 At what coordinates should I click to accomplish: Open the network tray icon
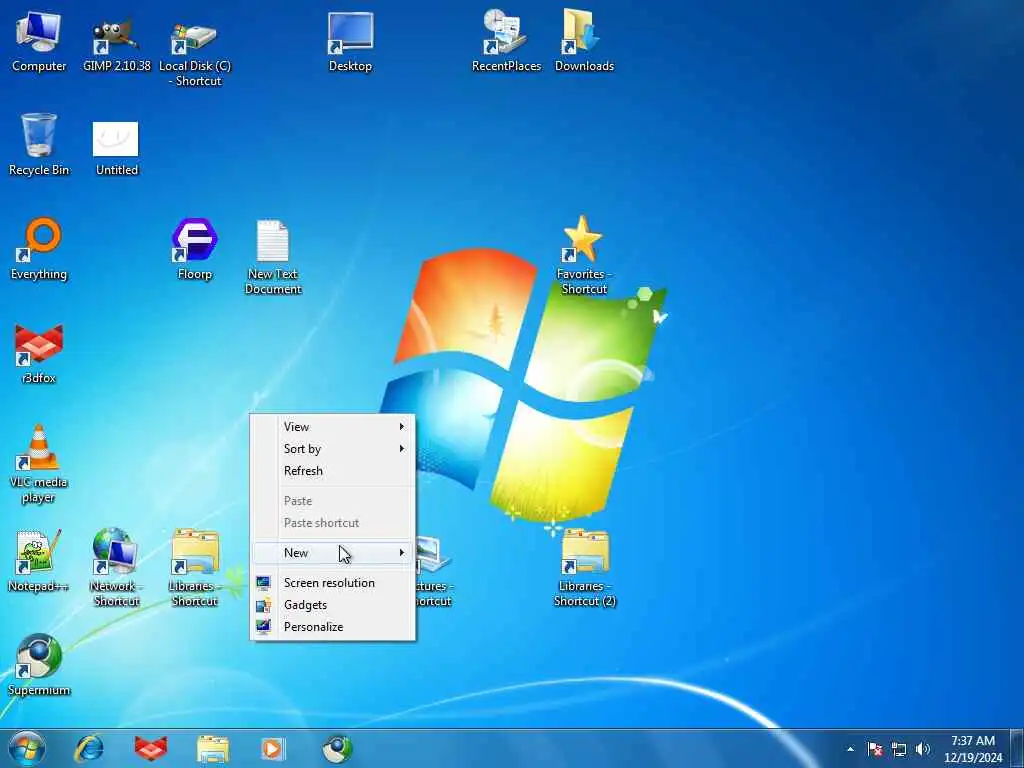tap(899, 749)
